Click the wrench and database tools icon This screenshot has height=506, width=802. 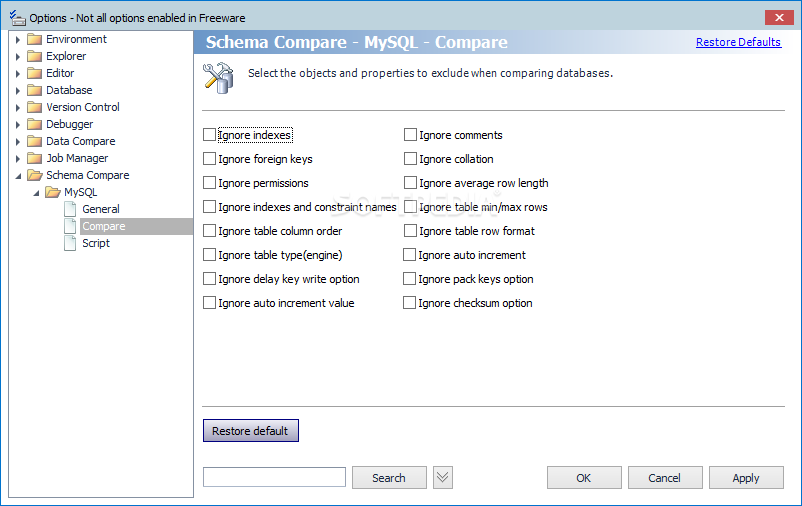(x=218, y=78)
